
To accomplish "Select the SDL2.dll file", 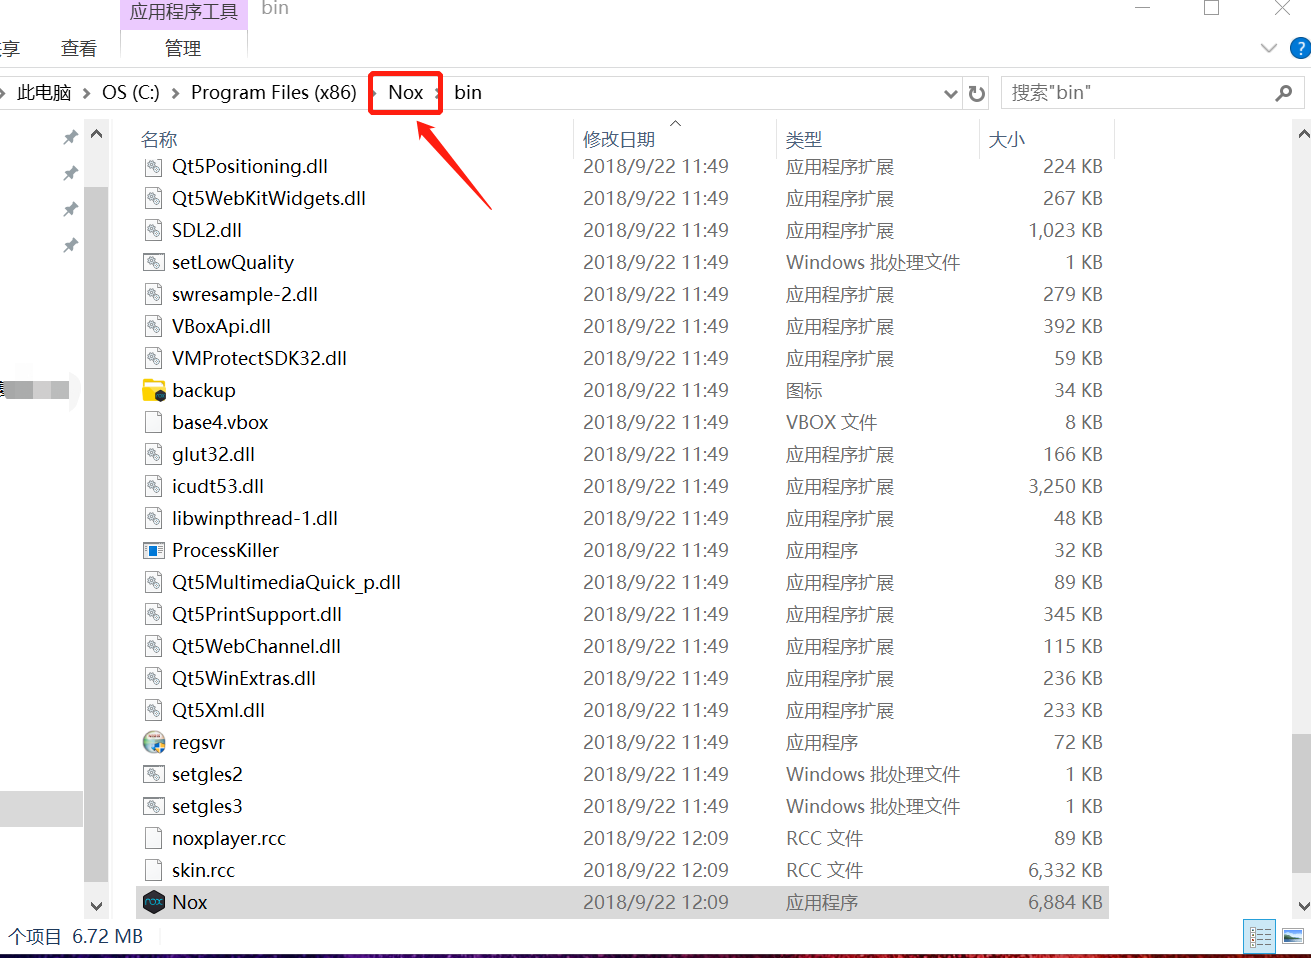I will click(x=208, y=230).
